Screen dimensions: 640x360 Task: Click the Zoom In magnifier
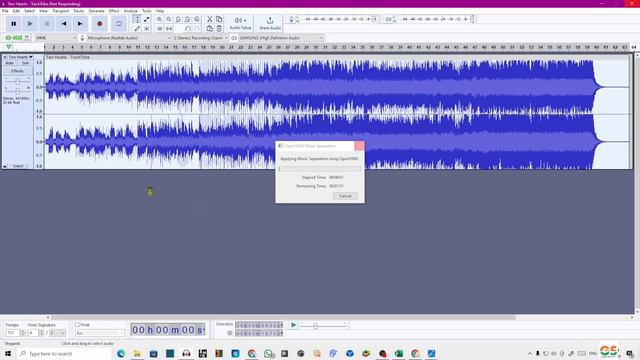(159, 20)
